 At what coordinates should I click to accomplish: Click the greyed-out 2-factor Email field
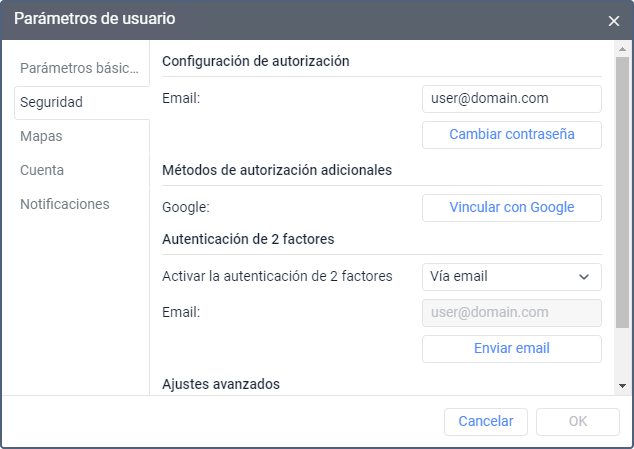click(511, 312)
